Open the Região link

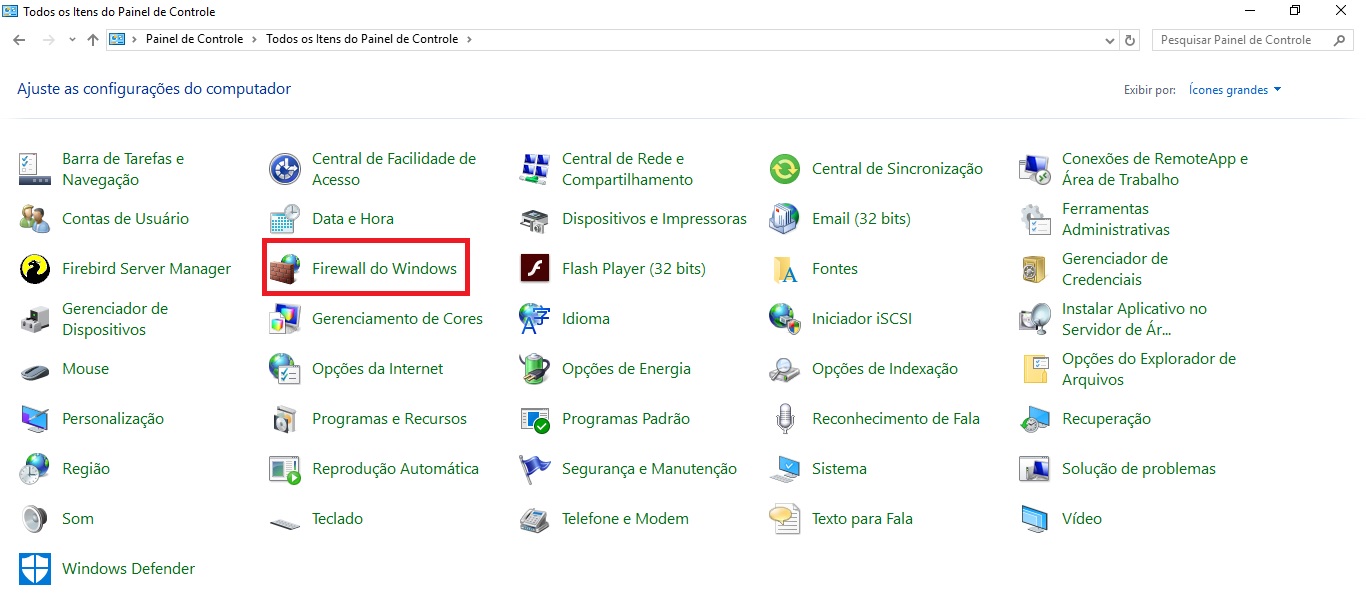coord(86,469)
